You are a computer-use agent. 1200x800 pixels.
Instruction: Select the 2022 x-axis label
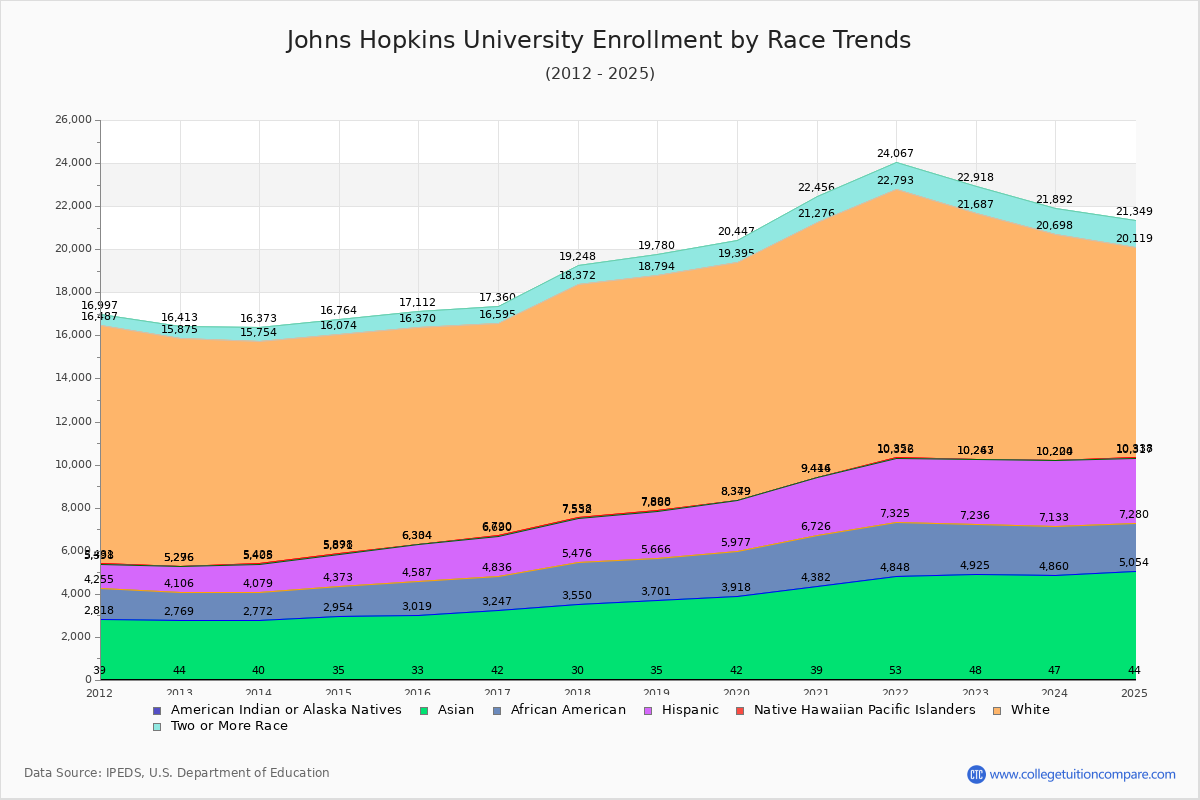coord(895,691)
